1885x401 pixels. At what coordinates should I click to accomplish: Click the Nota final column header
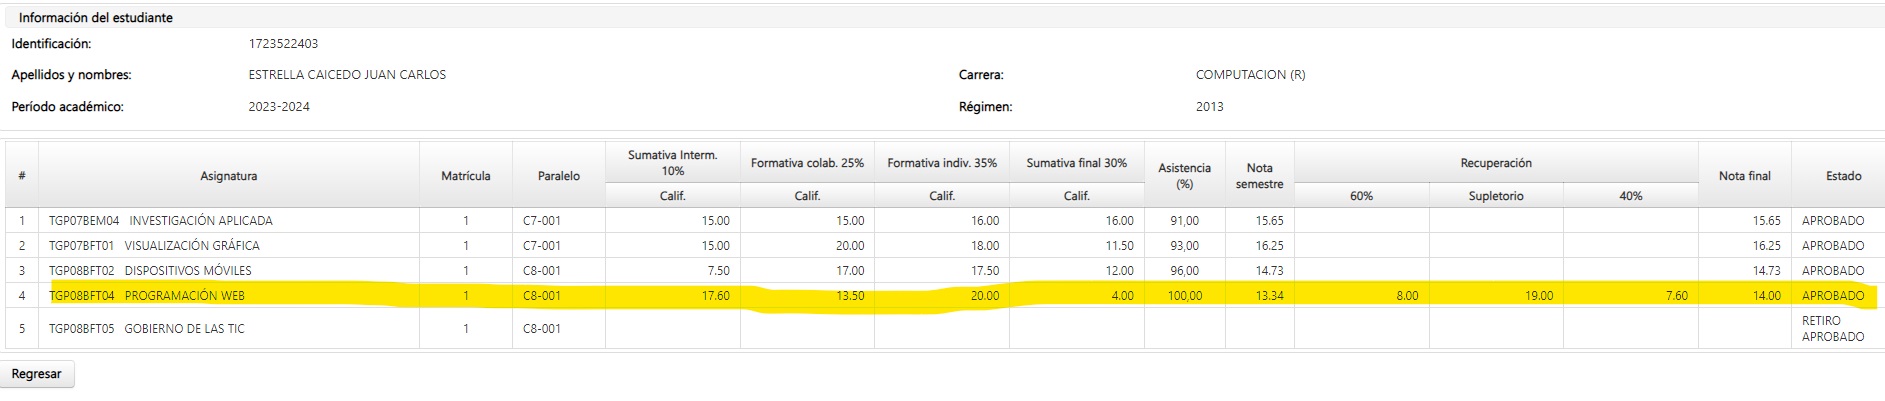(1745, 175)
